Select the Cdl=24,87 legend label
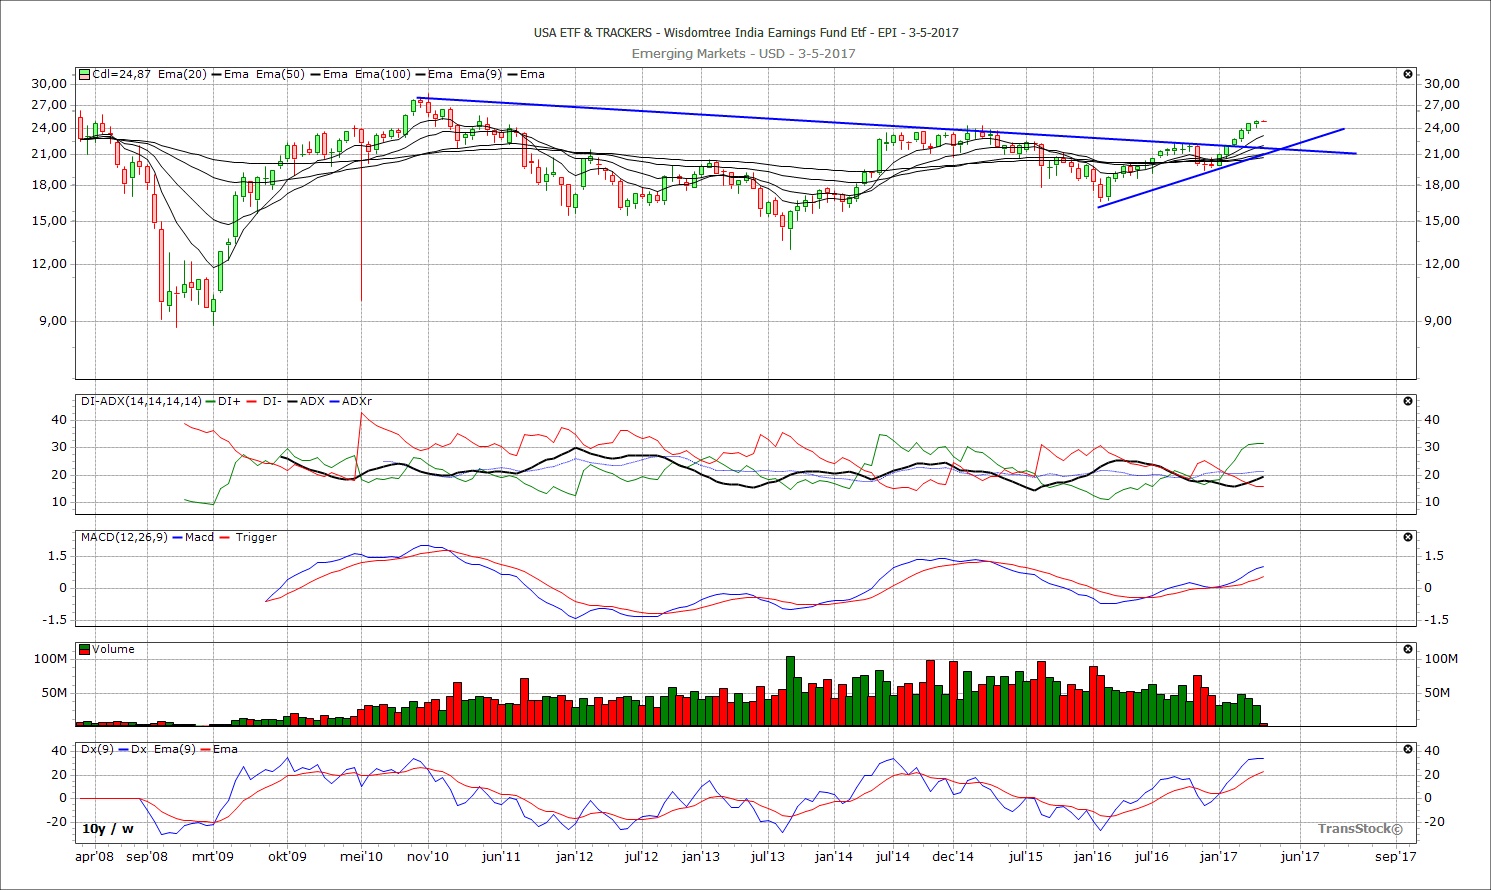This screenshot has width=1491, height=890. tap(121, 74)
